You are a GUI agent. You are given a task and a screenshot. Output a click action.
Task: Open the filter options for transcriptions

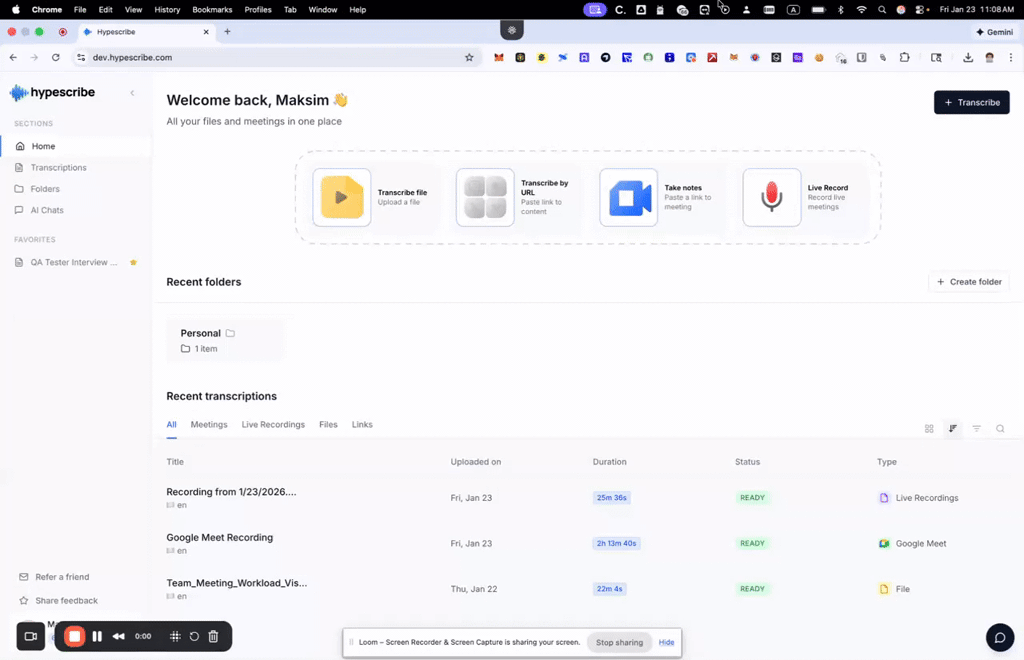(x=977, y=429)
